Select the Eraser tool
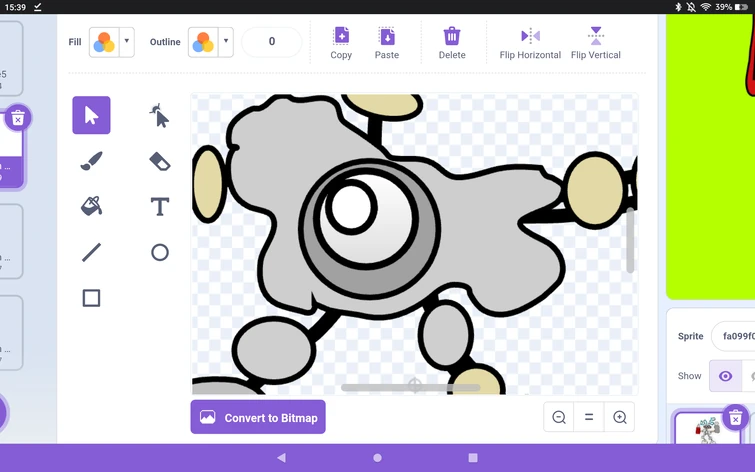Viewport: 755px width, 472px height. (160, 161)
